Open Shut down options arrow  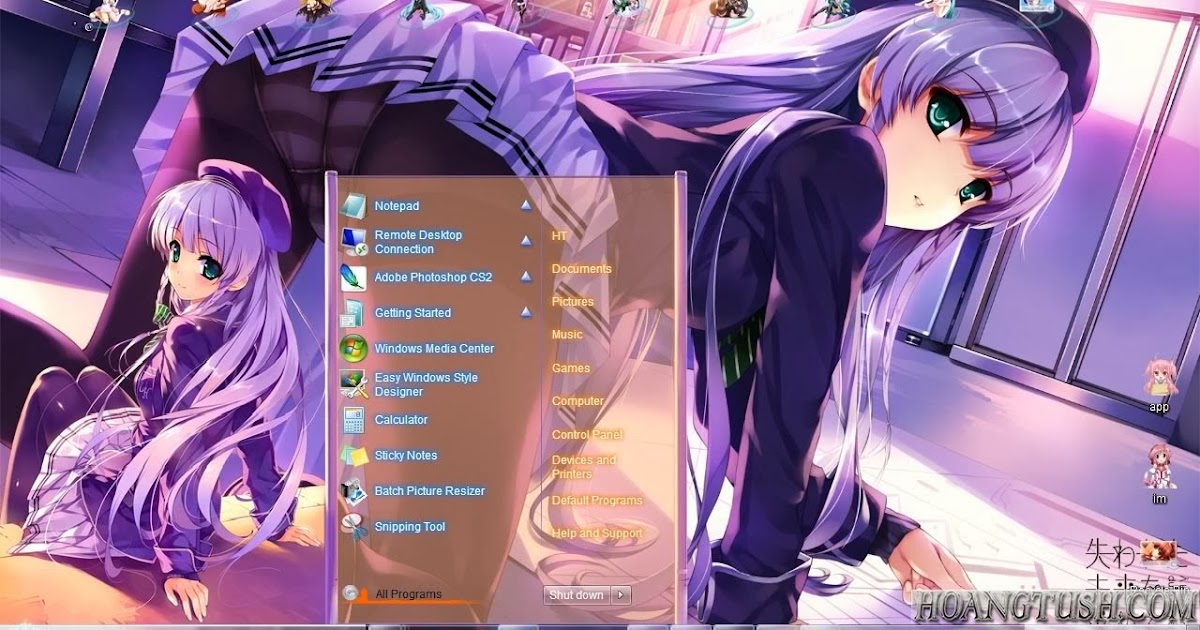[621, 595]
